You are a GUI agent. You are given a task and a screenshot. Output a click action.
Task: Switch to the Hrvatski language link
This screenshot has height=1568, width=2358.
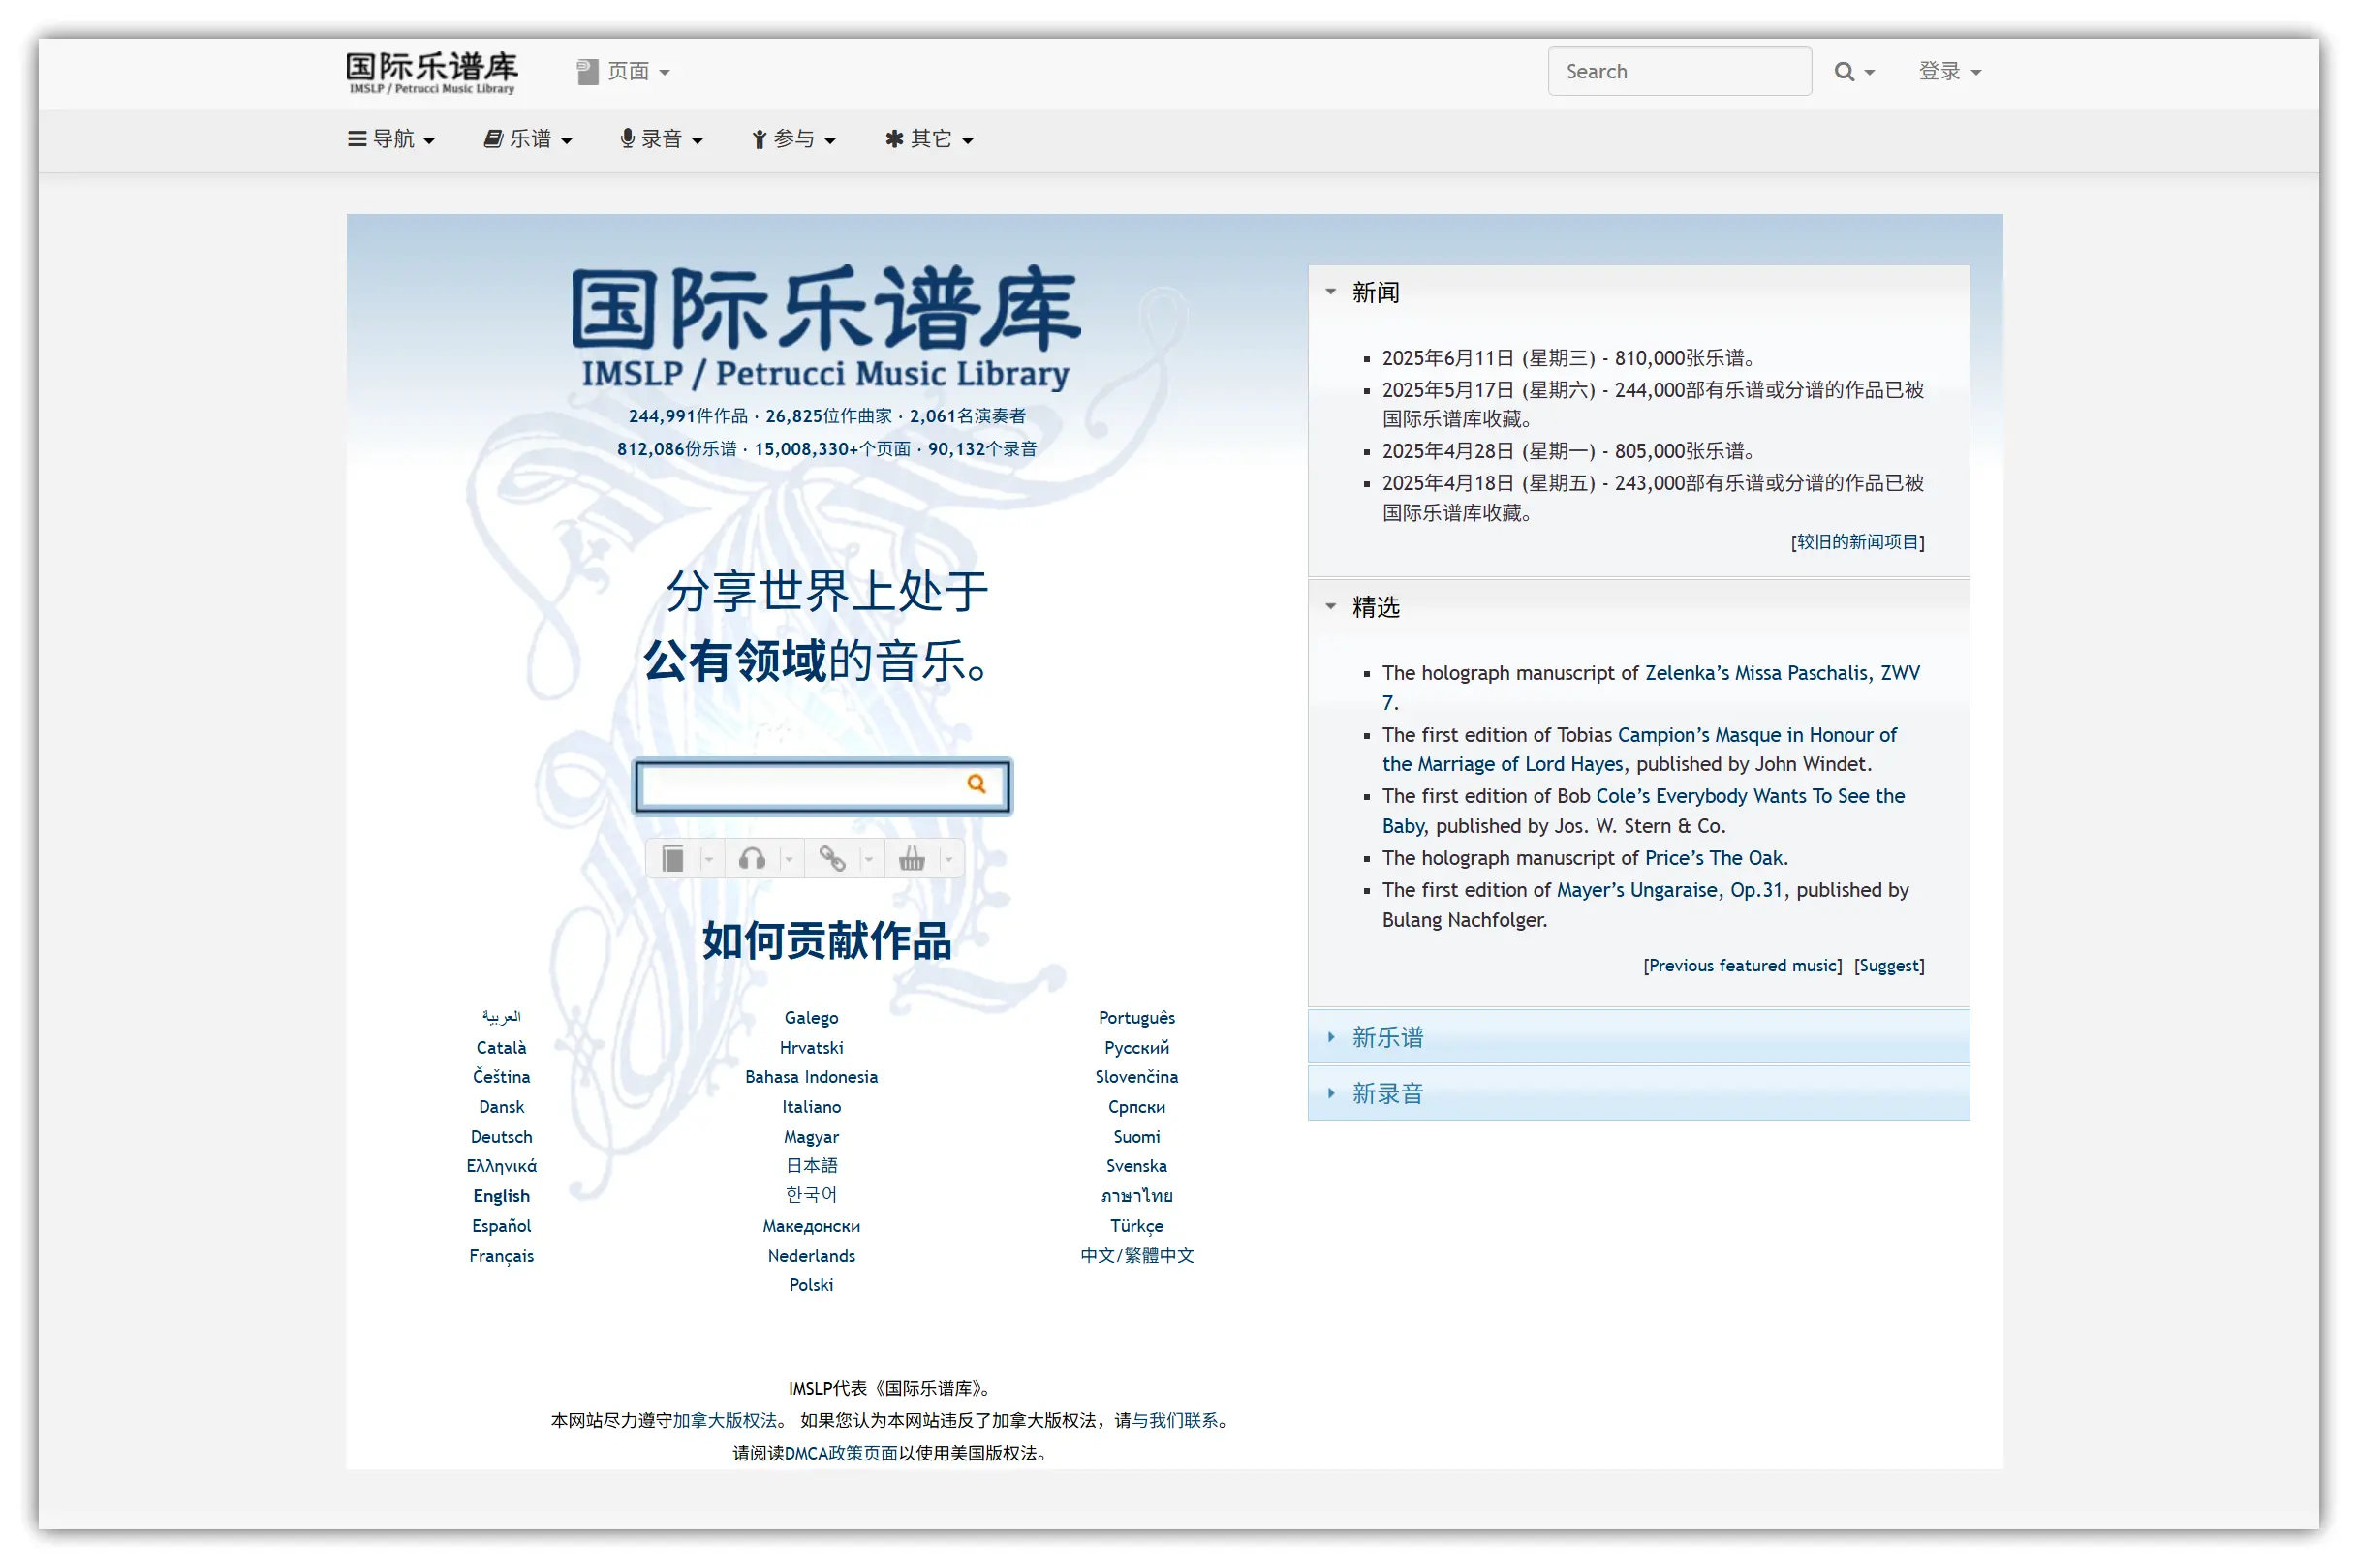(811, 1048)
